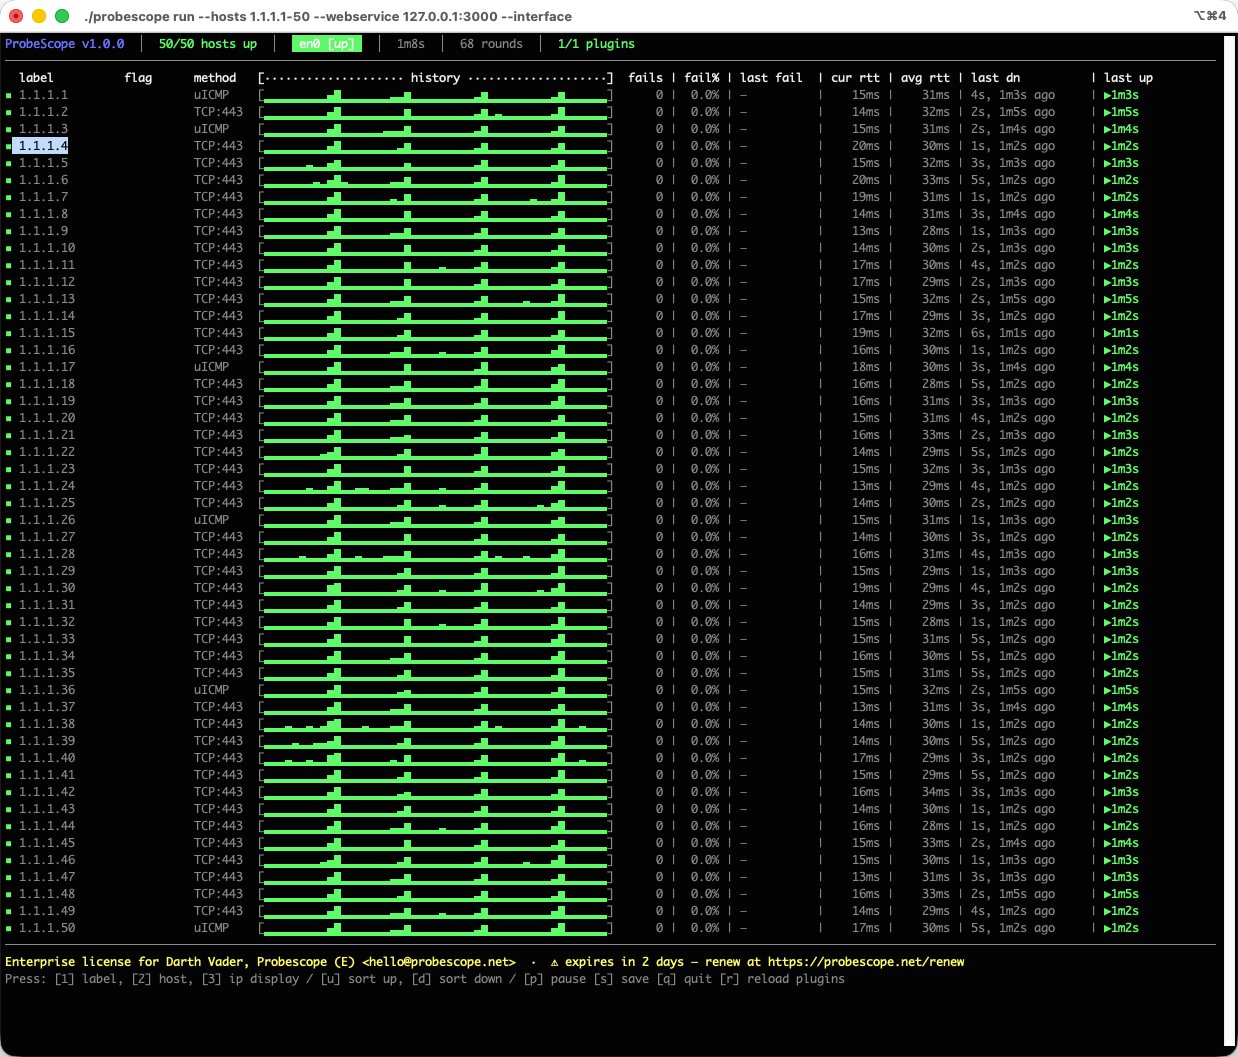The width and height of the screenshot is (1238, 1057).
Task: Click the cur rtt value in row 1.1.1.30
Action: (x=866, y=589)
